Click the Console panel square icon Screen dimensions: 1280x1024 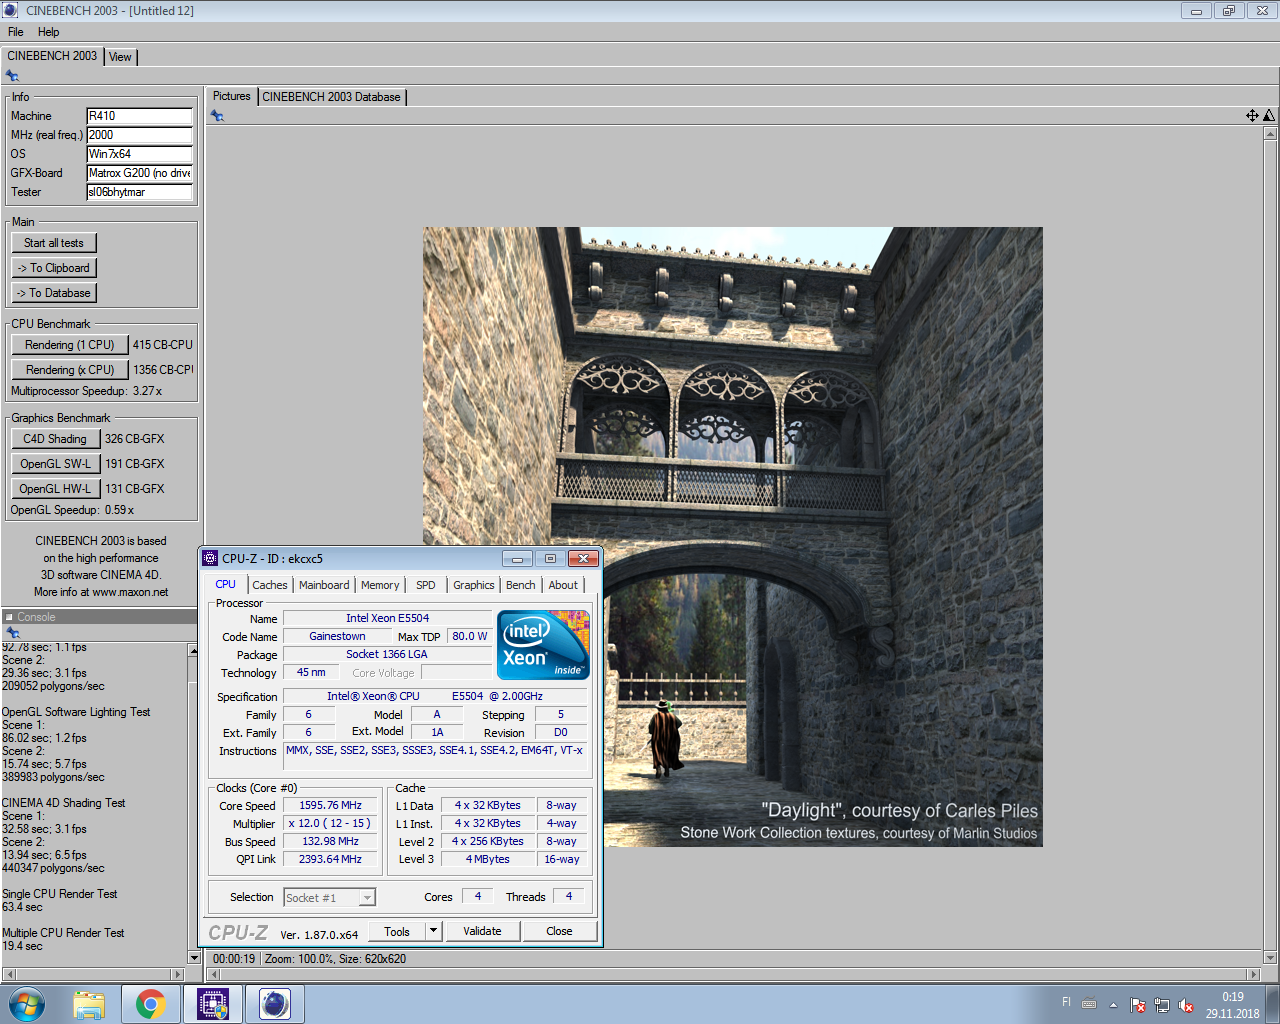pos(8,617)
